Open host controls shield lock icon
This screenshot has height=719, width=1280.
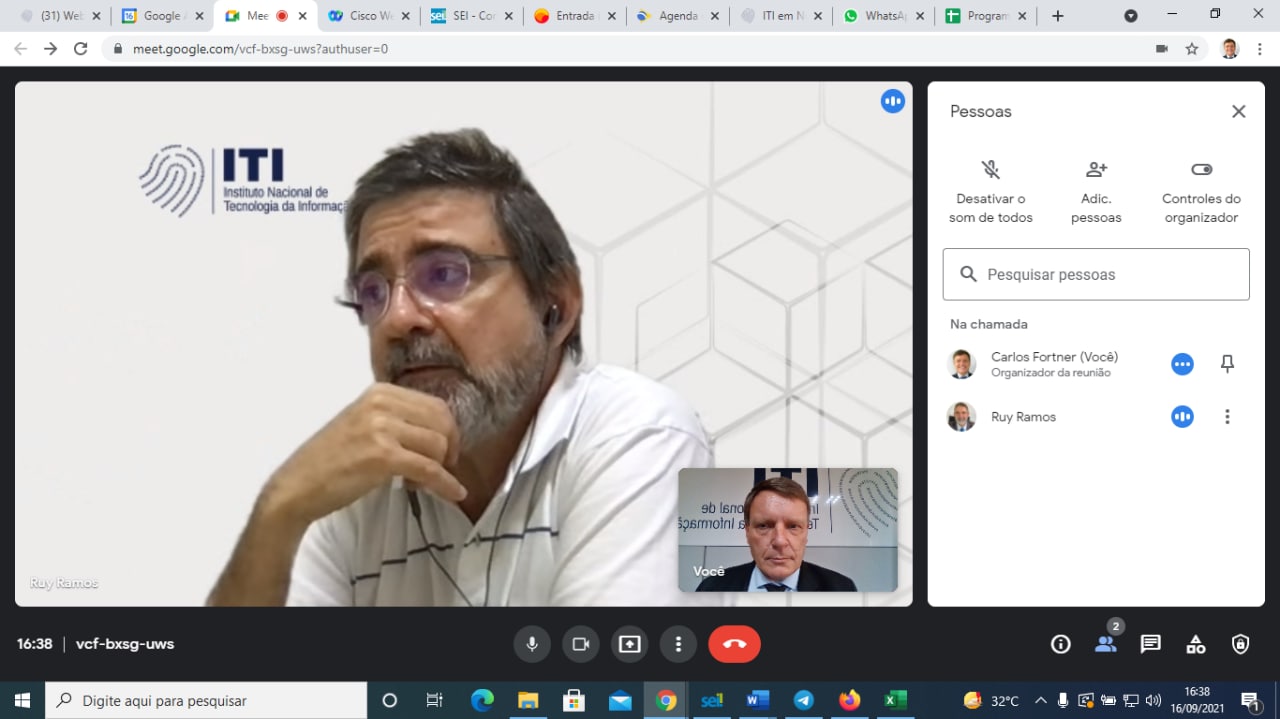[1240, 644]
